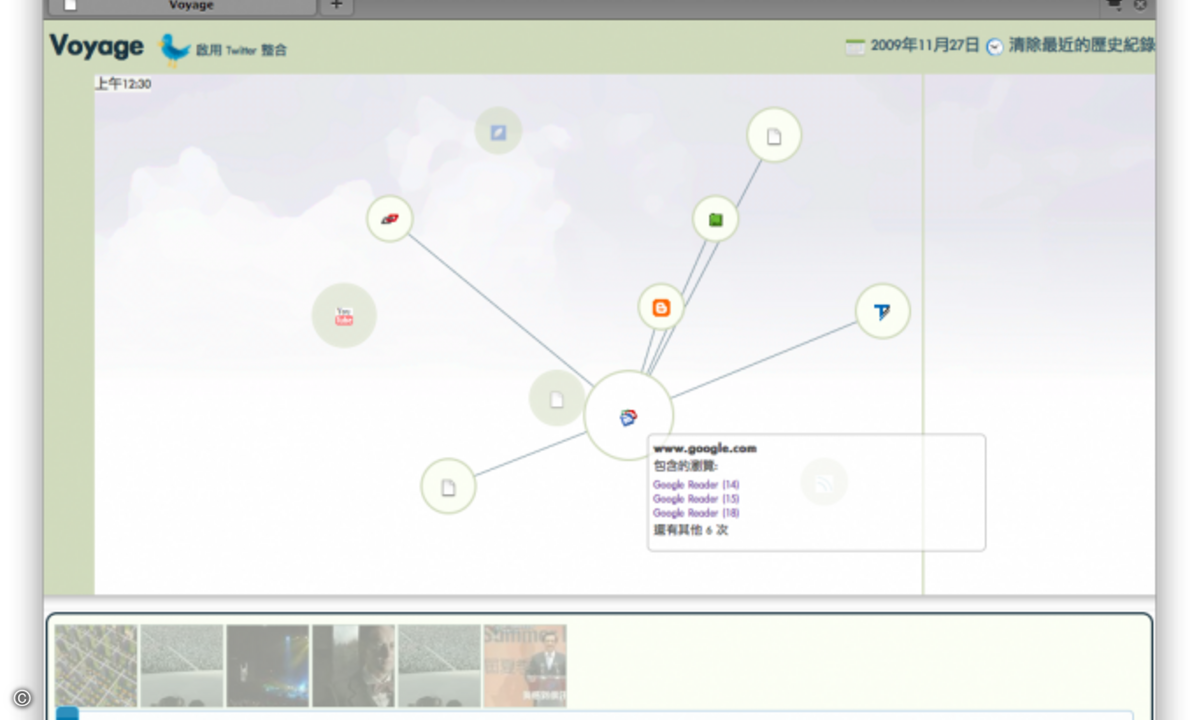Screen dimensions: 1199x720
Task: Open the Twitter integration link
Action: point(241,50)
